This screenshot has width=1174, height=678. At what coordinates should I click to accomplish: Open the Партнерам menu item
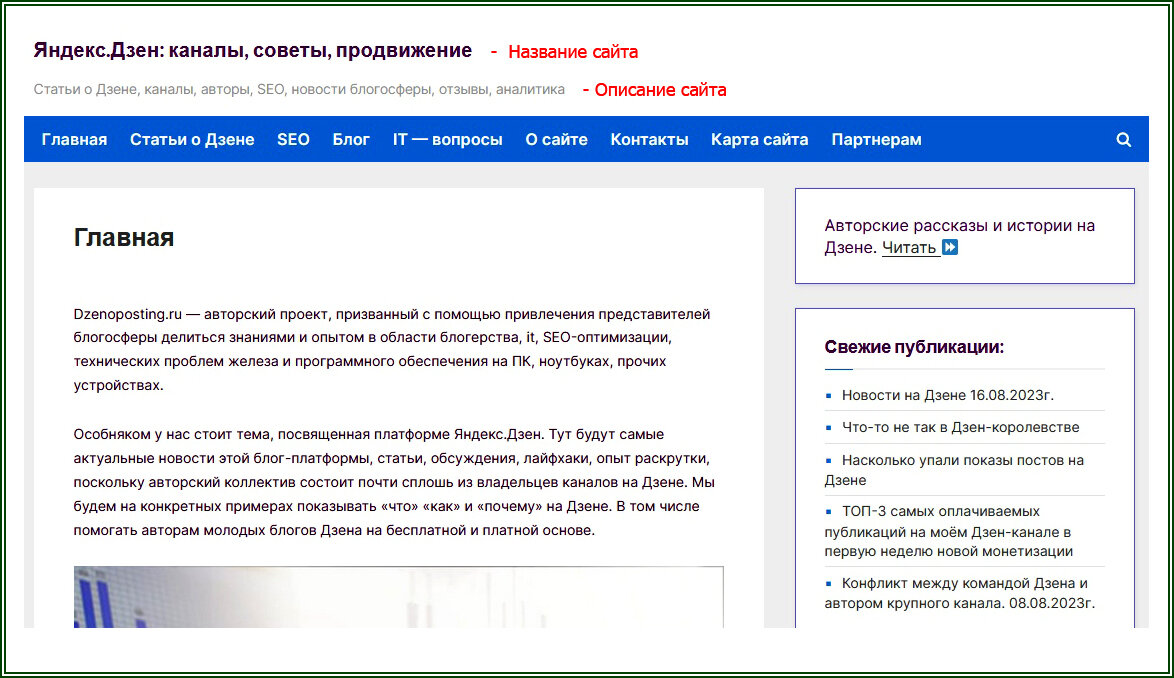[876, 140]
